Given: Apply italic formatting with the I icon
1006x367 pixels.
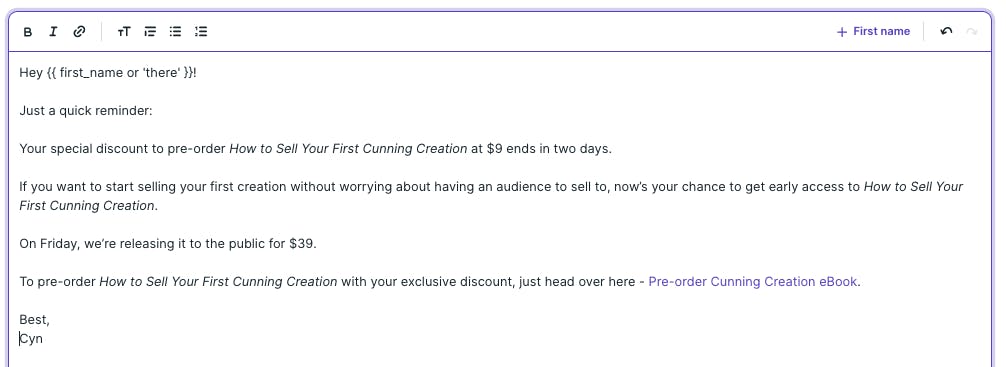Looking at the screenshot, I should 53,31.
